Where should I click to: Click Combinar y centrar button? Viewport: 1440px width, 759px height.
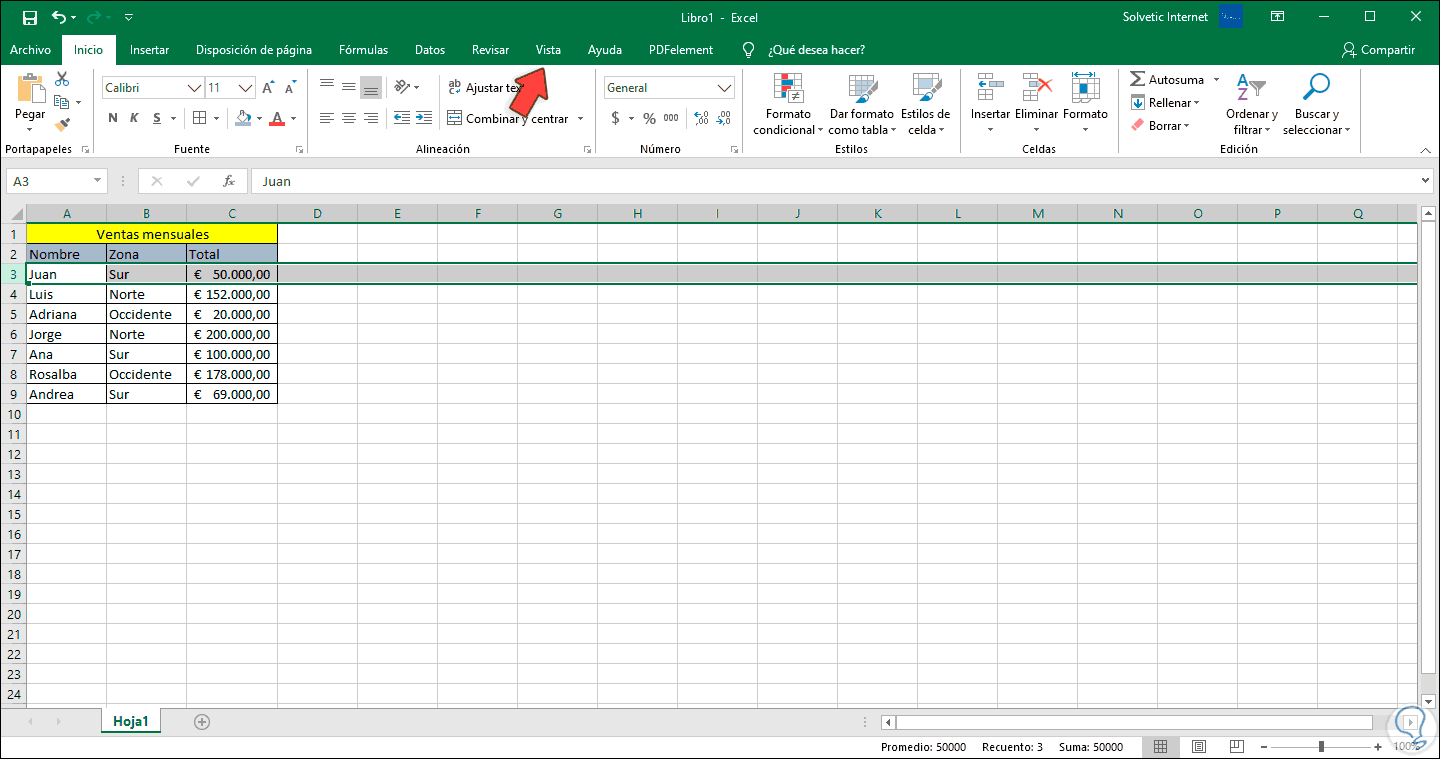pos(508,119)
